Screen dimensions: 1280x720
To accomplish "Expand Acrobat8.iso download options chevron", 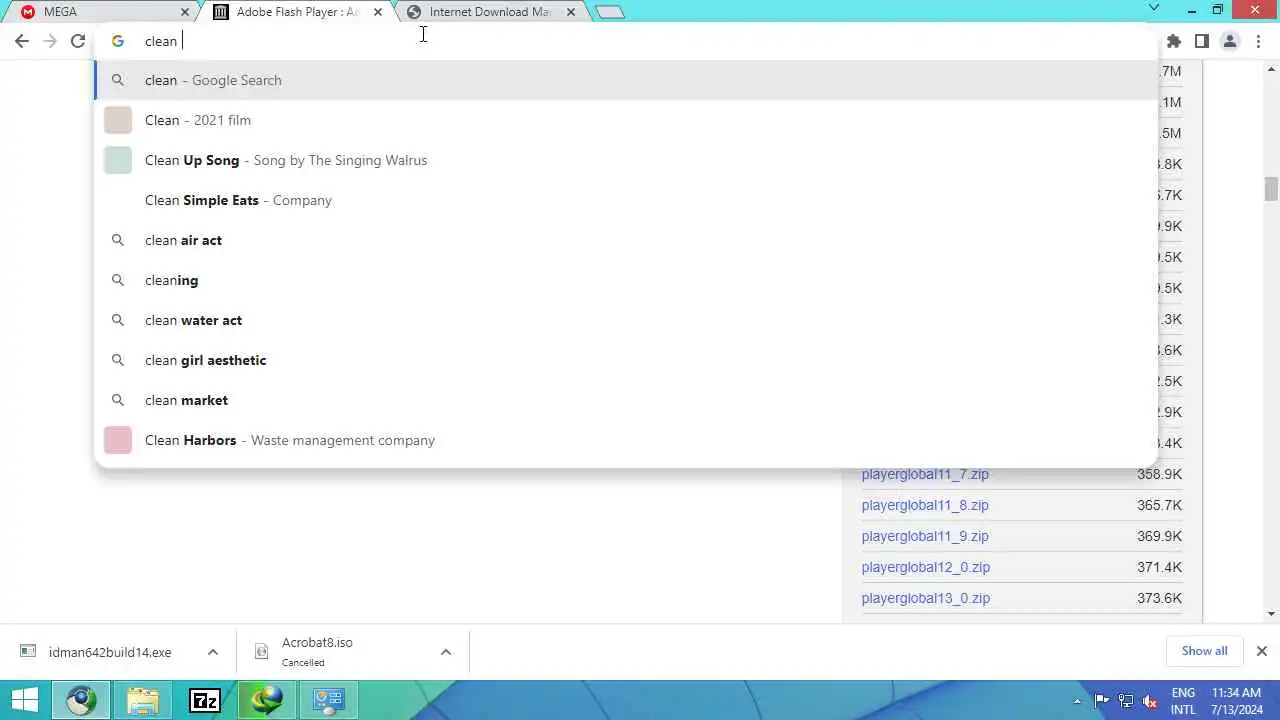I will (446, 652).
